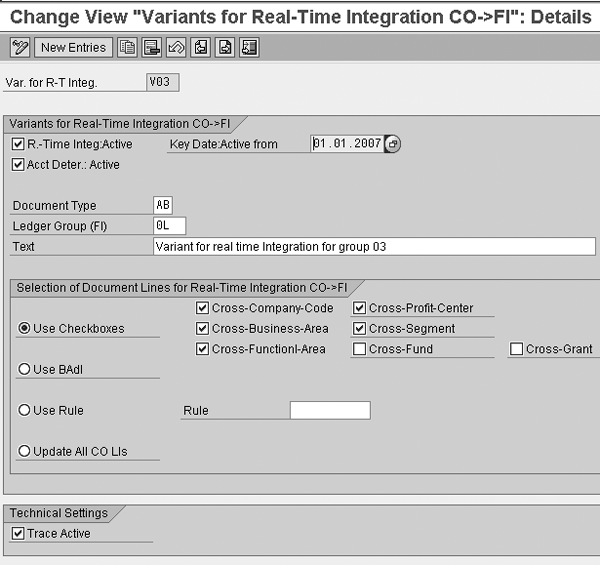Open the Key Date value help picker

[393, 144]
